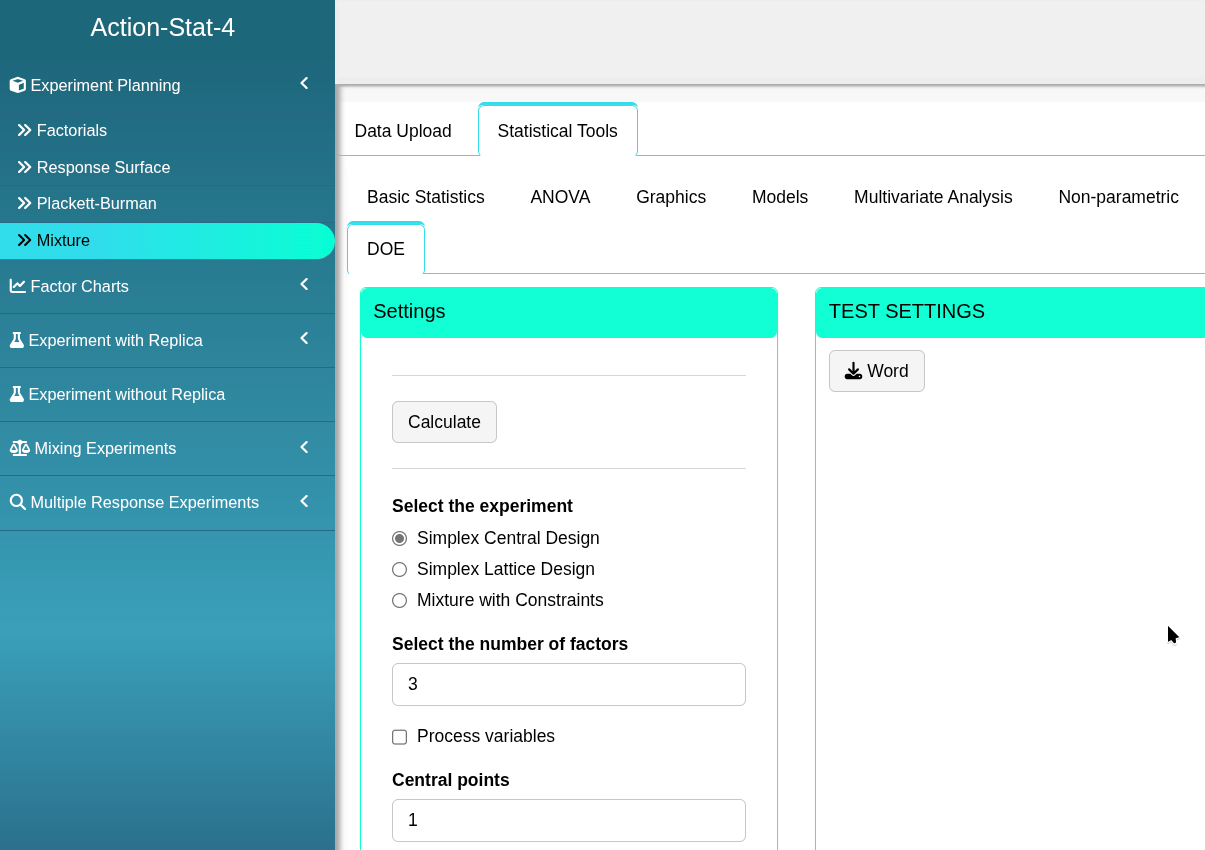The image size is (1205, 850).
Task: Click the double-chevron icon beside Mixture
Action: tap(25, 240)
